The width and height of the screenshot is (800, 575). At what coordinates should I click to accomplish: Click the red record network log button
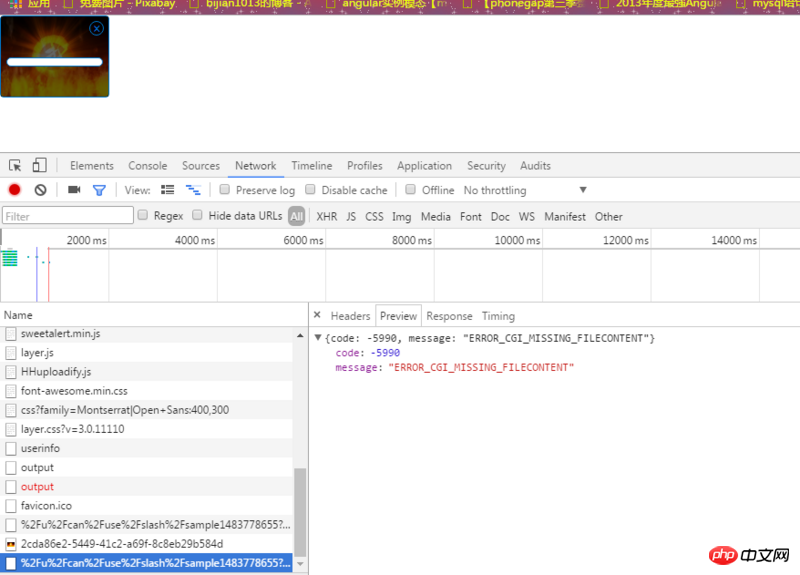point(15,190)
